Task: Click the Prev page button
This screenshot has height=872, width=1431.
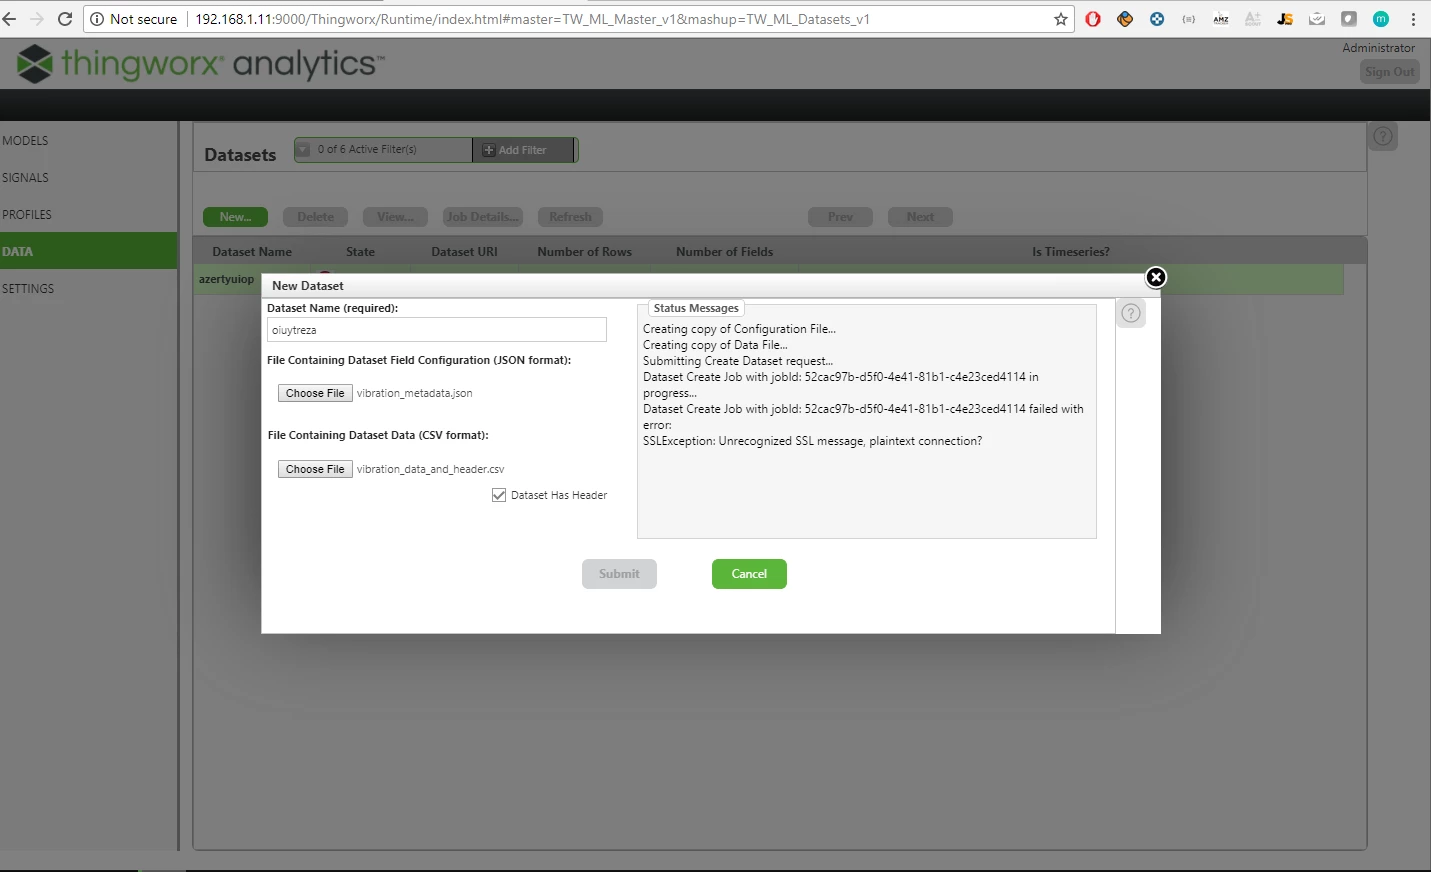Action: [x=840, y=217]
